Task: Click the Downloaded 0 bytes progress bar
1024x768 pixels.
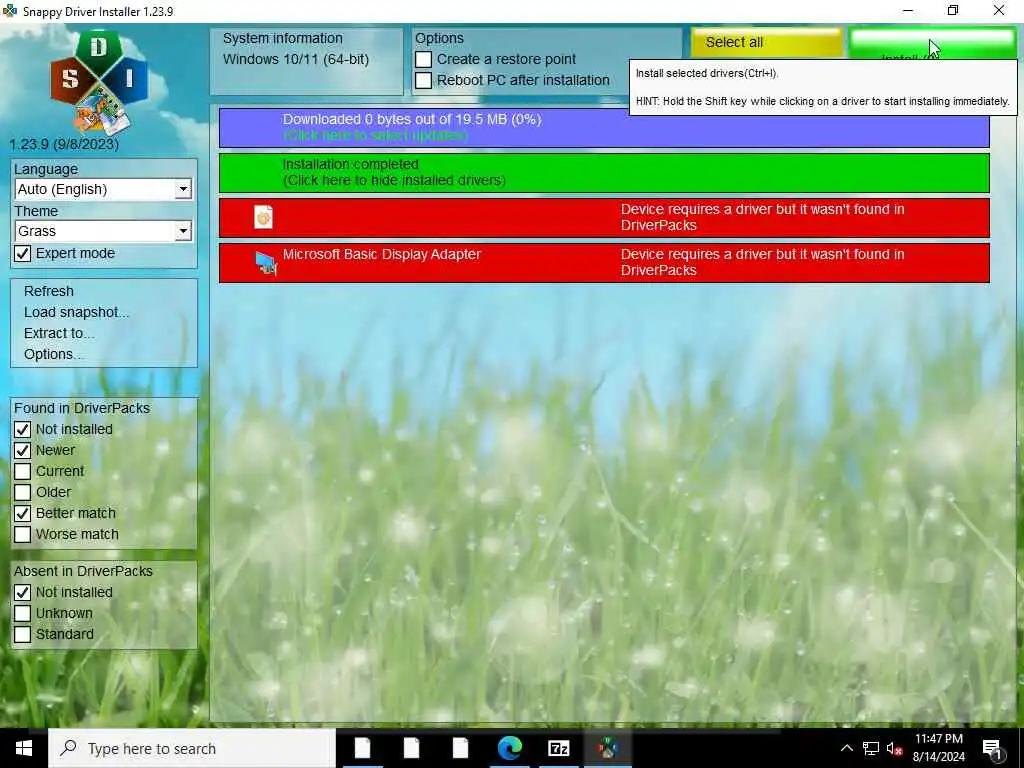Action: point(604,128)
